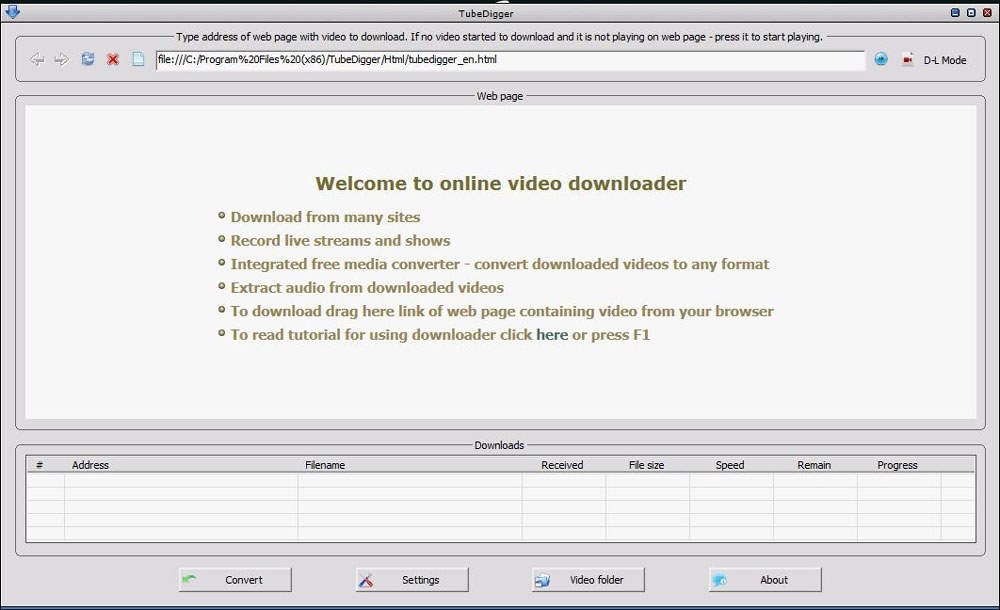This screenshot has width=1000, height=610.
Task: Click 'Record live streams and shows' text
Action: point(341,241)
